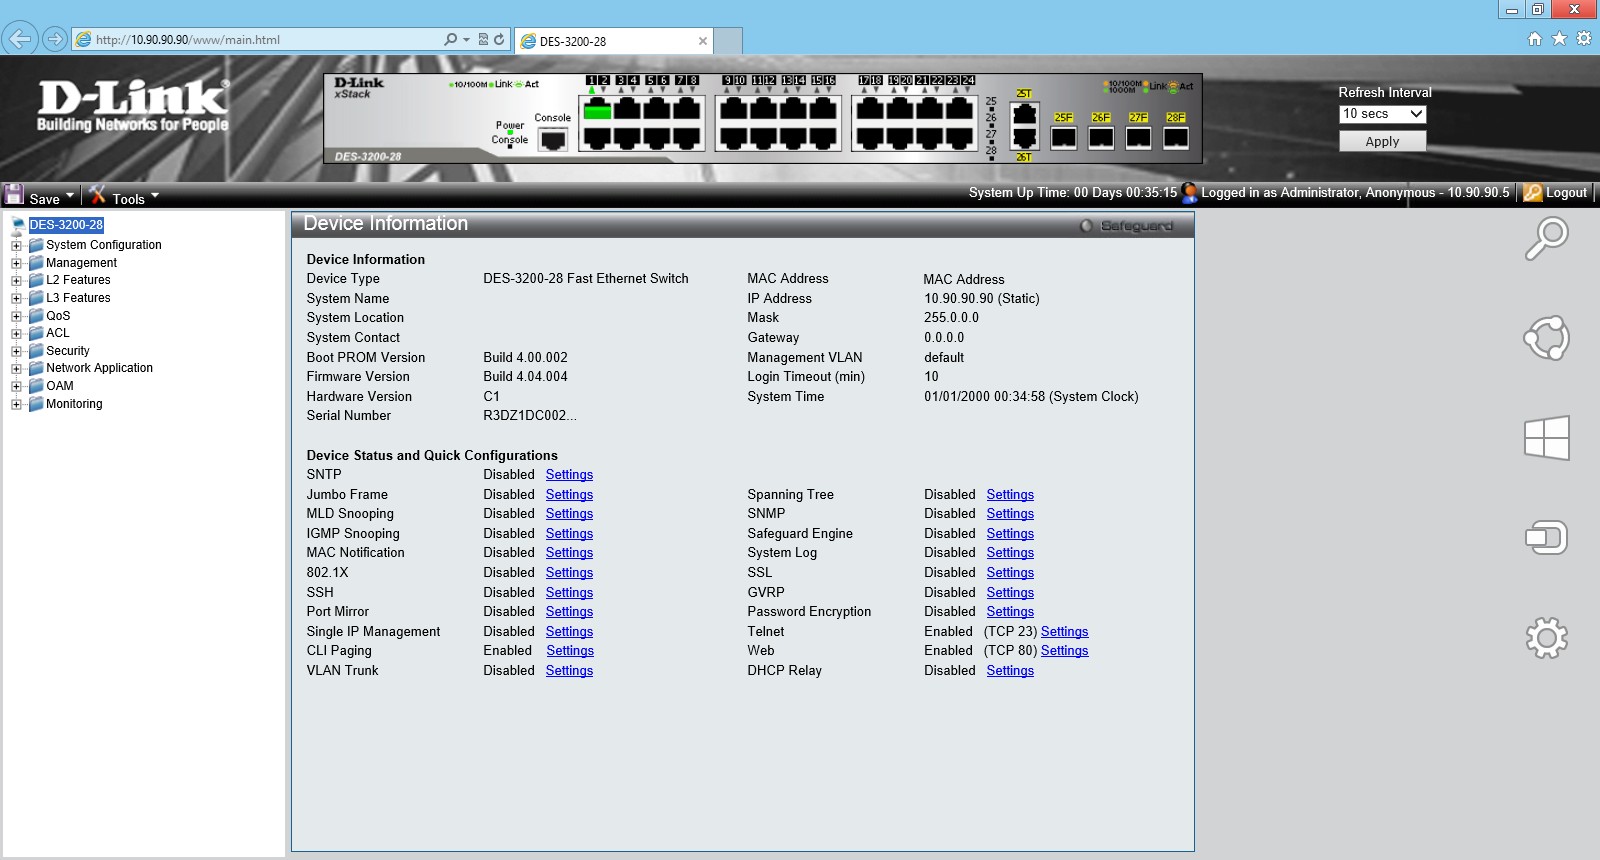Open the Devices charm icon
The height and width of the screenshot is (860, 1600).
(1546, 538)
